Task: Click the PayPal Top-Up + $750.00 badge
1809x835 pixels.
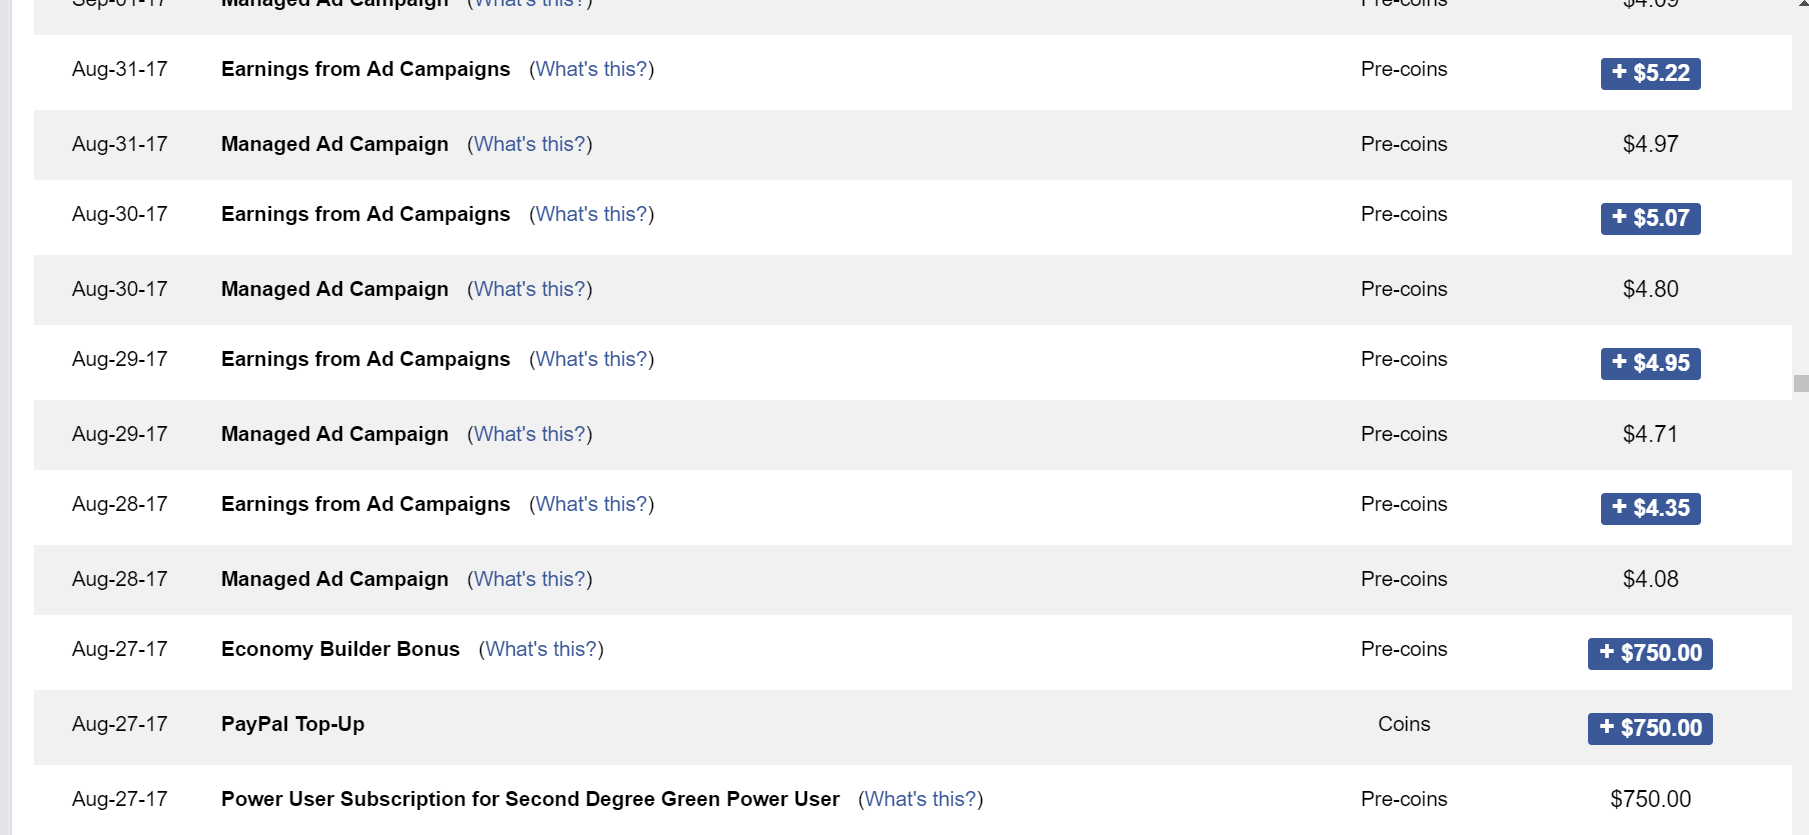Action: point(1650,728)
